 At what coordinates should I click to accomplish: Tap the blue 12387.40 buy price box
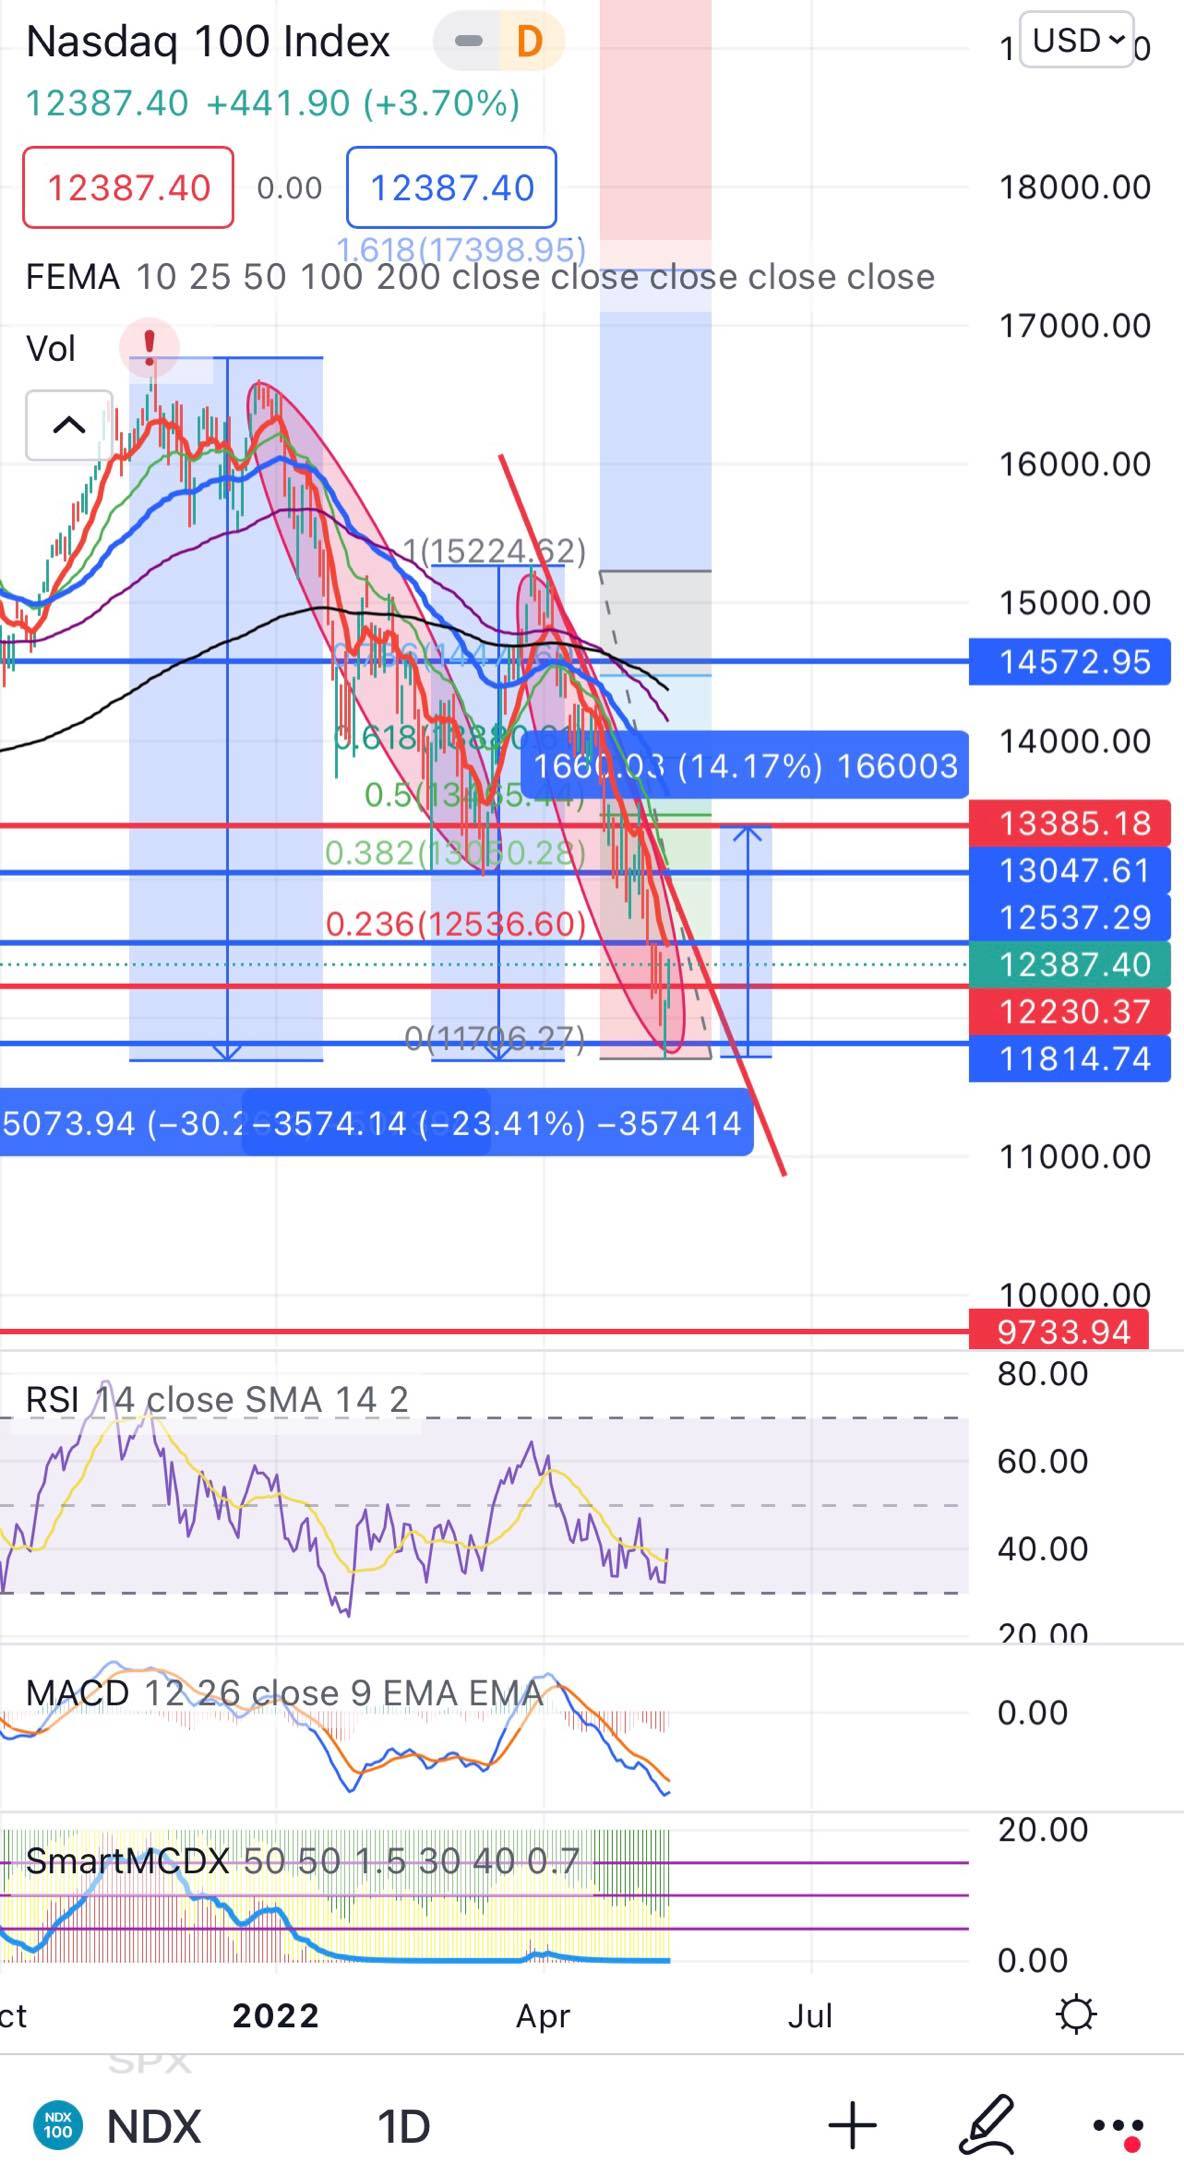[x=452, y=187]
